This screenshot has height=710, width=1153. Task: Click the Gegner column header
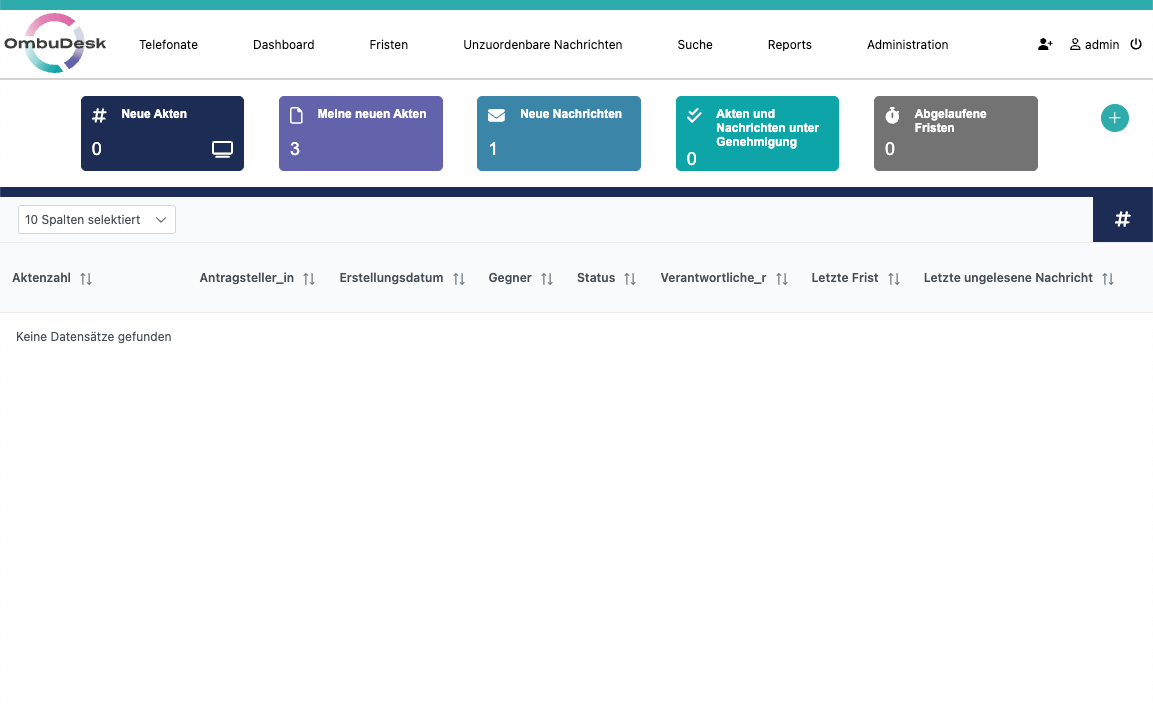(510, 278)
